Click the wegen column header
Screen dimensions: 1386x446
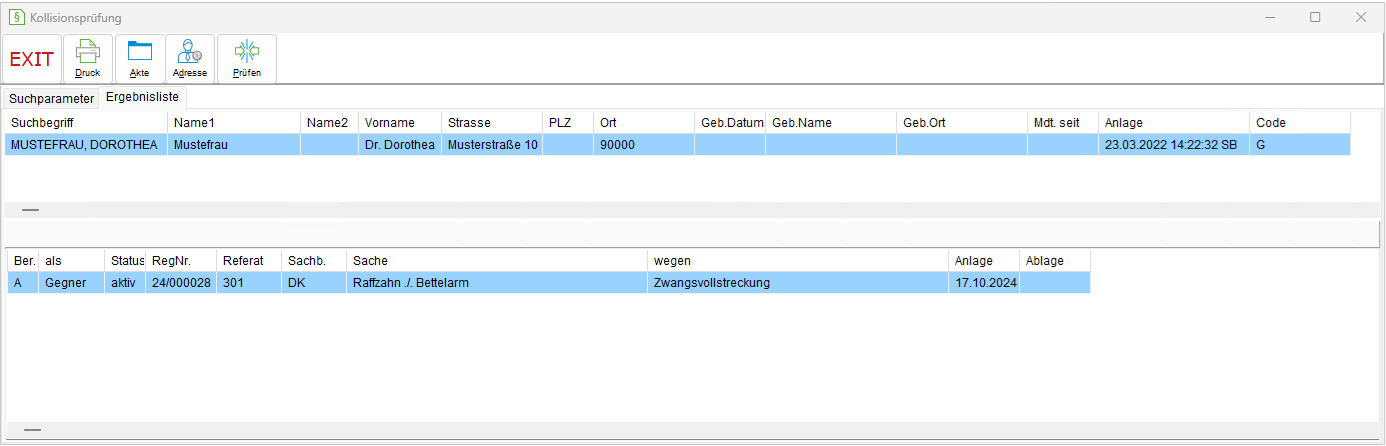[x=798, y=261]
